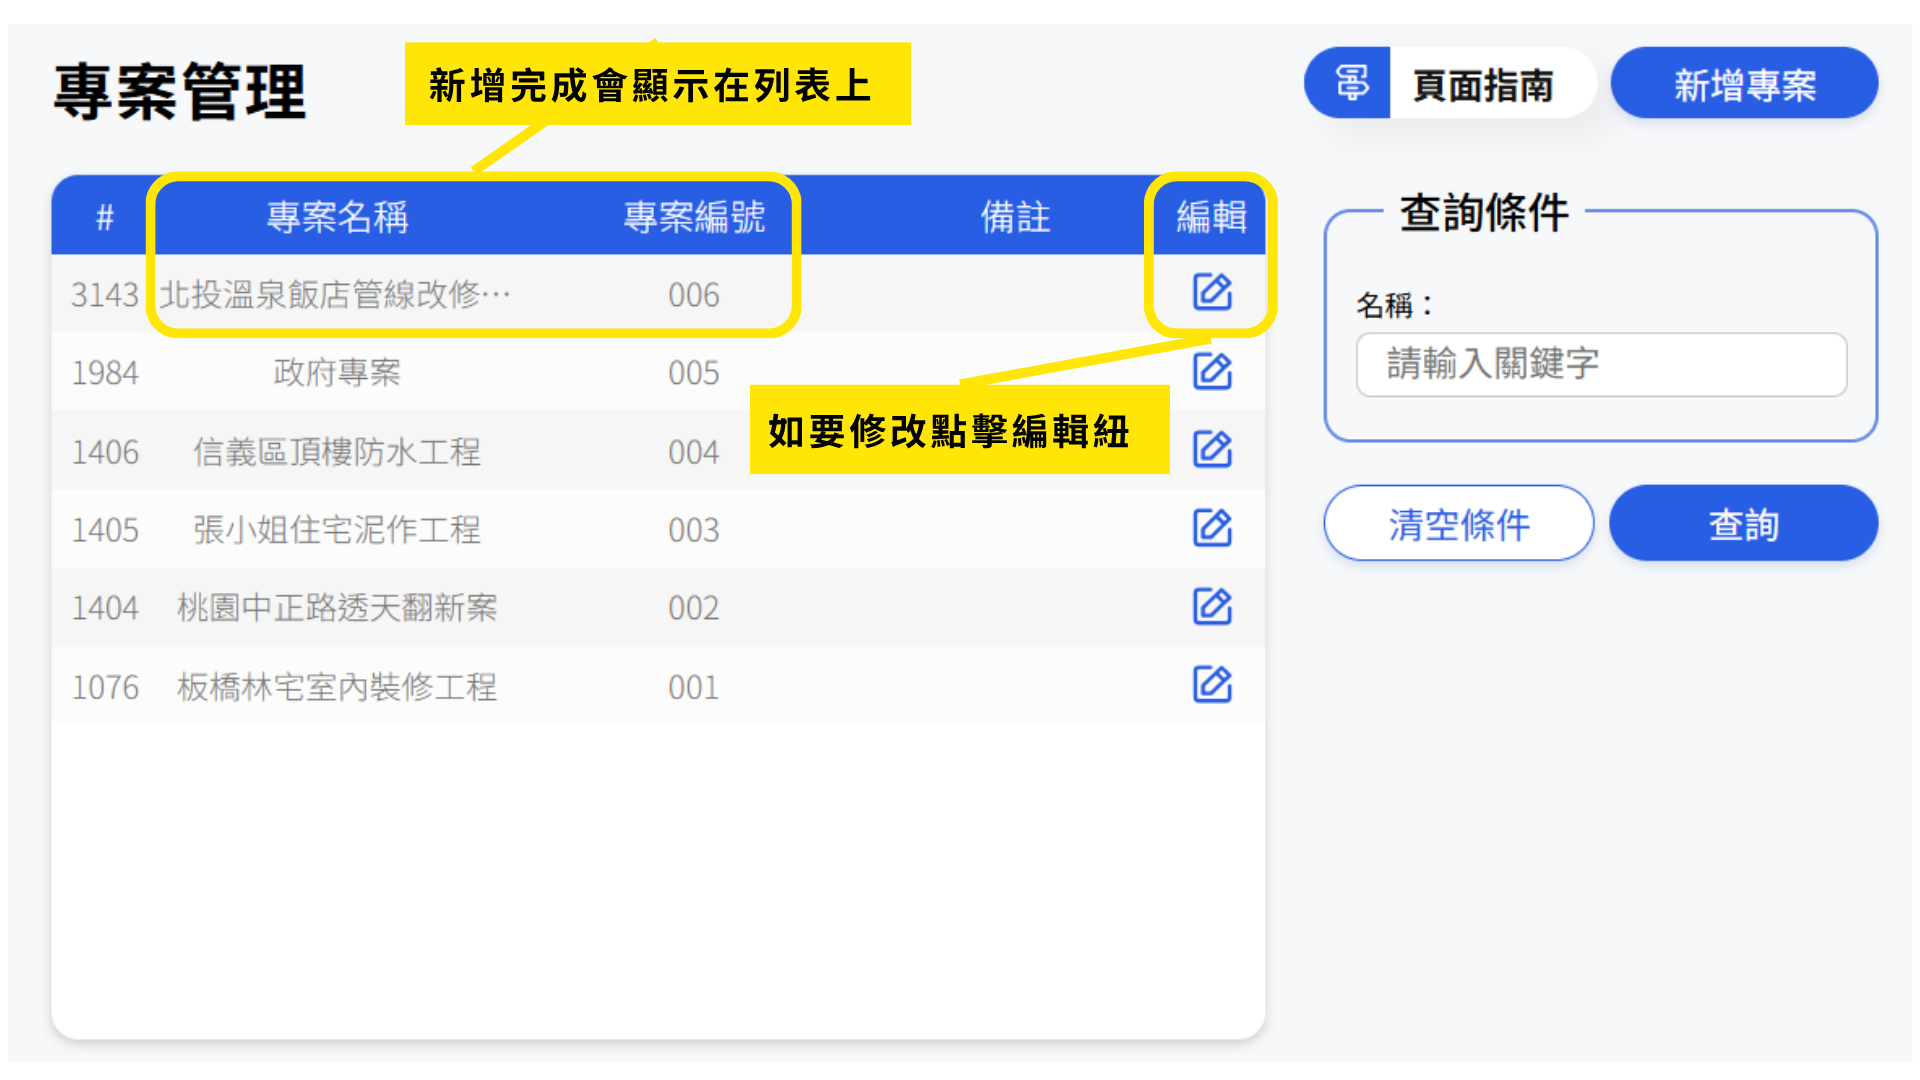Select row 3143 北投溫泉飯店管線改修
Viewport: 1920px width, 1080px height.
coord(335,294)
